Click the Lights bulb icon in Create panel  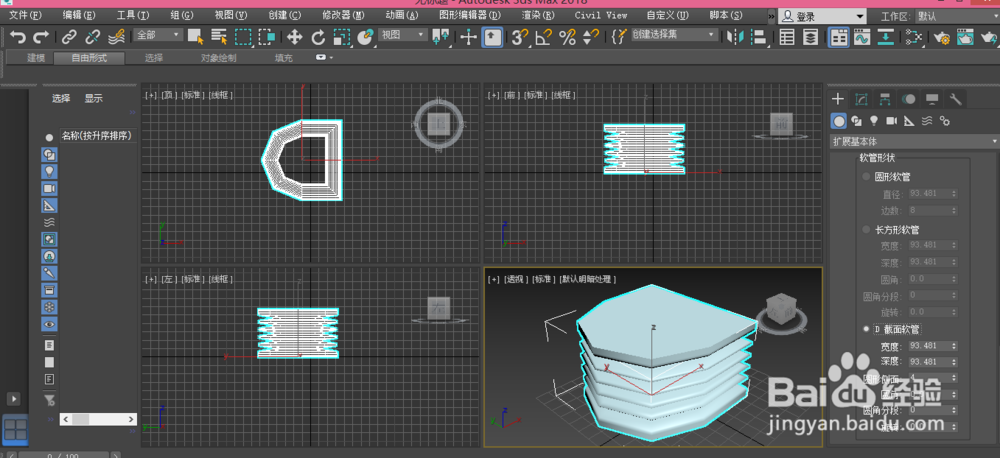(x=874, y=121)
